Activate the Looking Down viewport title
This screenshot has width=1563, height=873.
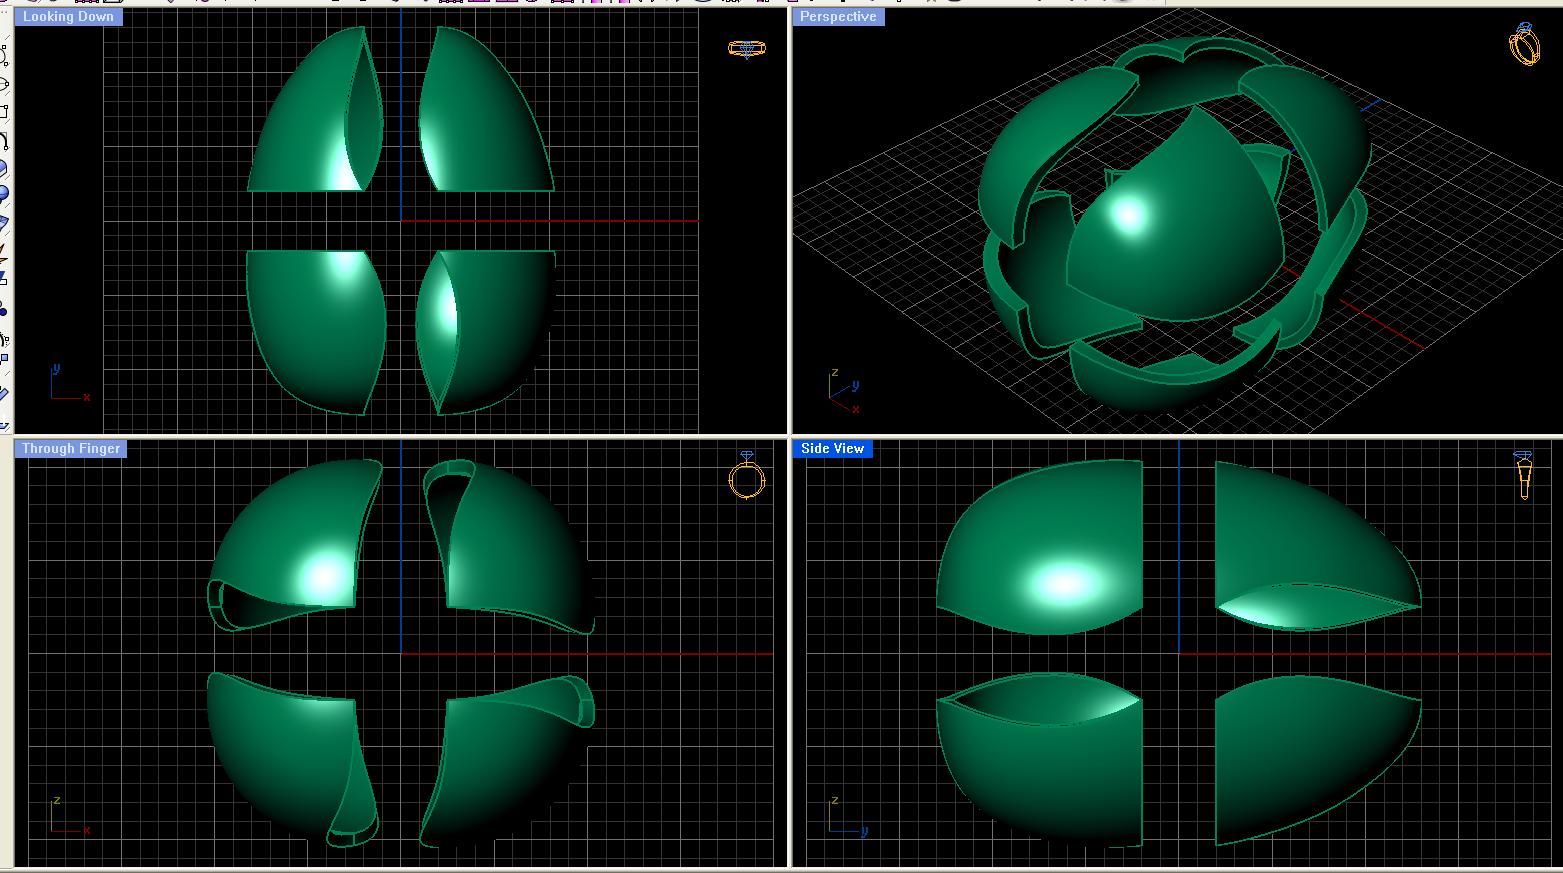click(68, 17)
